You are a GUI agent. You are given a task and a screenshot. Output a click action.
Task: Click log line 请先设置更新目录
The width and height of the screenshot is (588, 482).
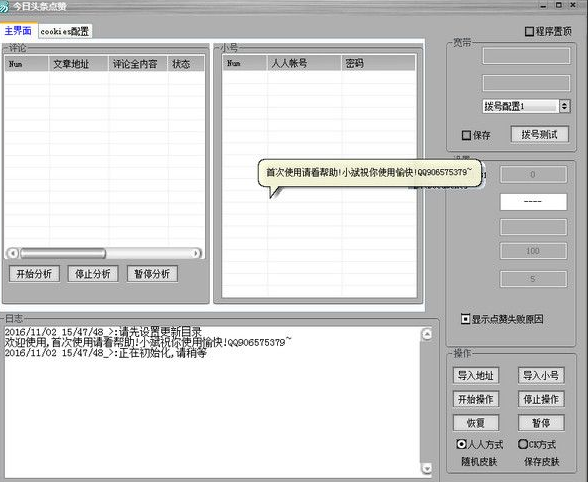pos(103,332)
